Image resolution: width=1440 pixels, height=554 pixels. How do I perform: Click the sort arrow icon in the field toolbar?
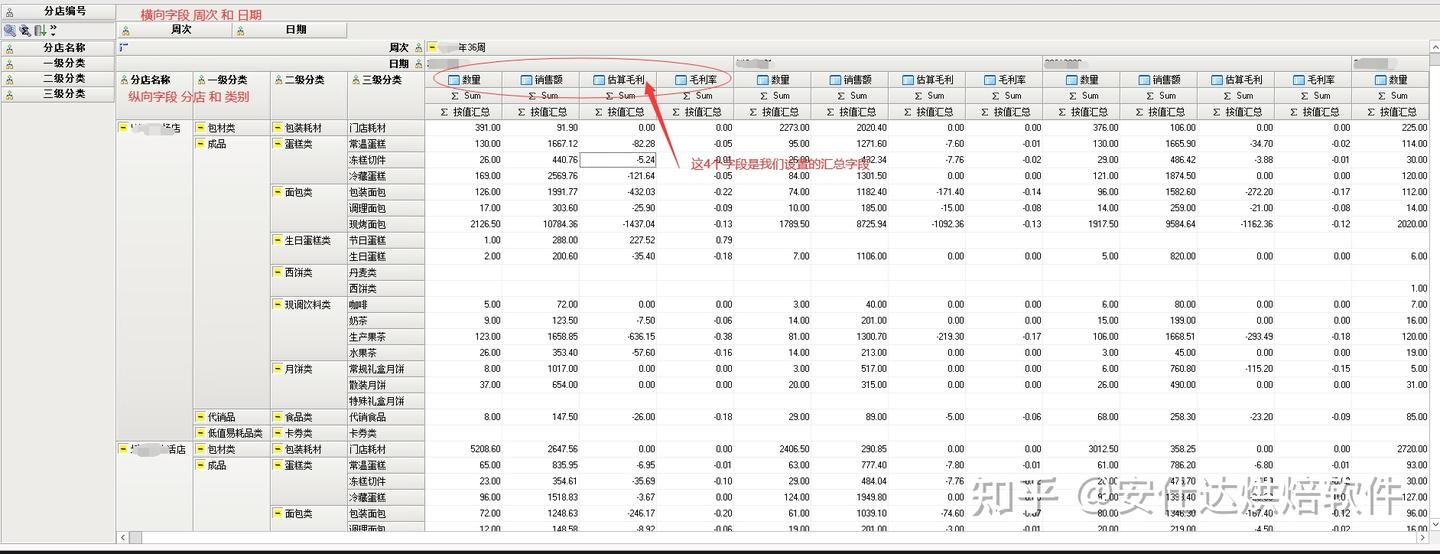pyautogui.click(x=39, y=31)
